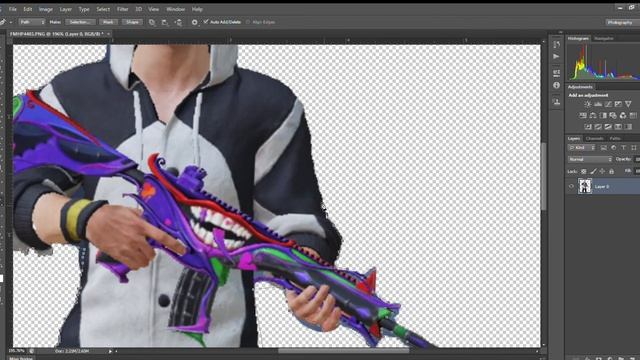Add a Vibrance adjustment

628,104
